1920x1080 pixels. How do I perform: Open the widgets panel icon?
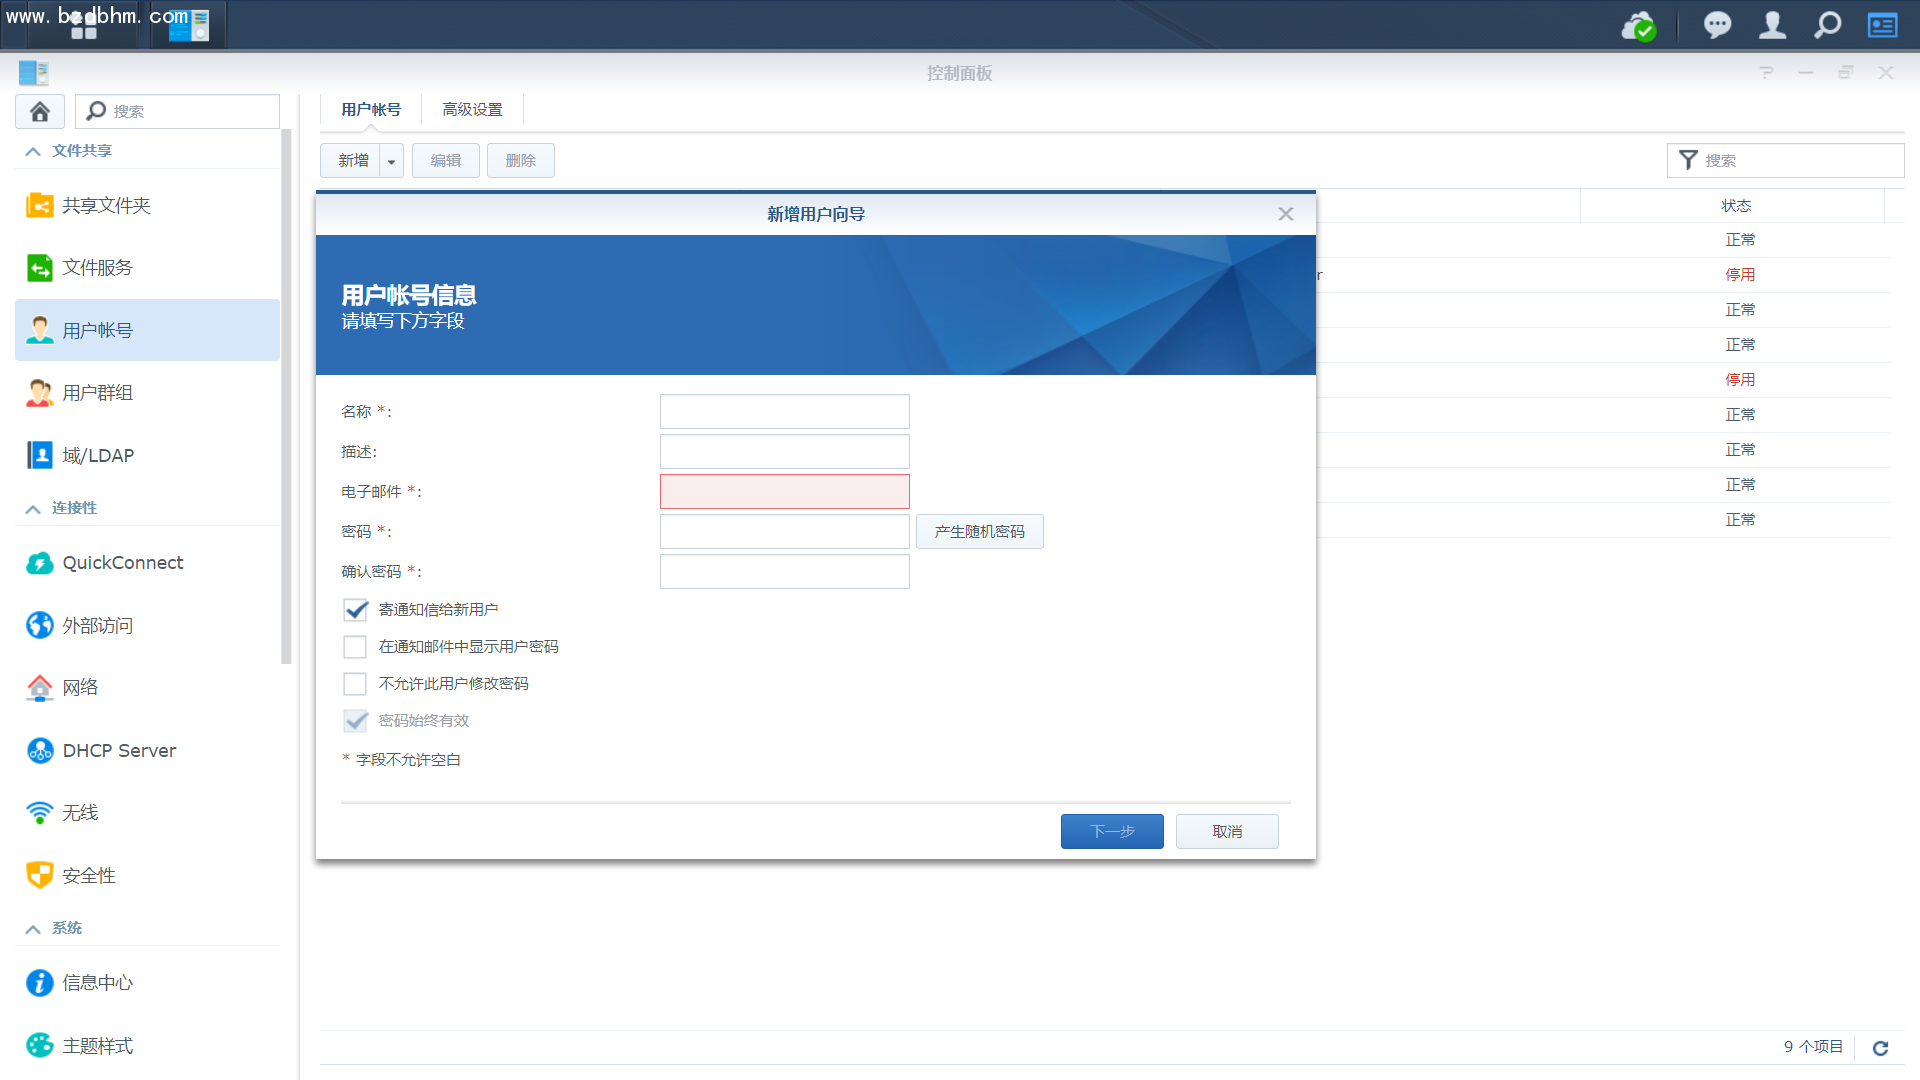pyautogui.click(x=1882, y=25)
